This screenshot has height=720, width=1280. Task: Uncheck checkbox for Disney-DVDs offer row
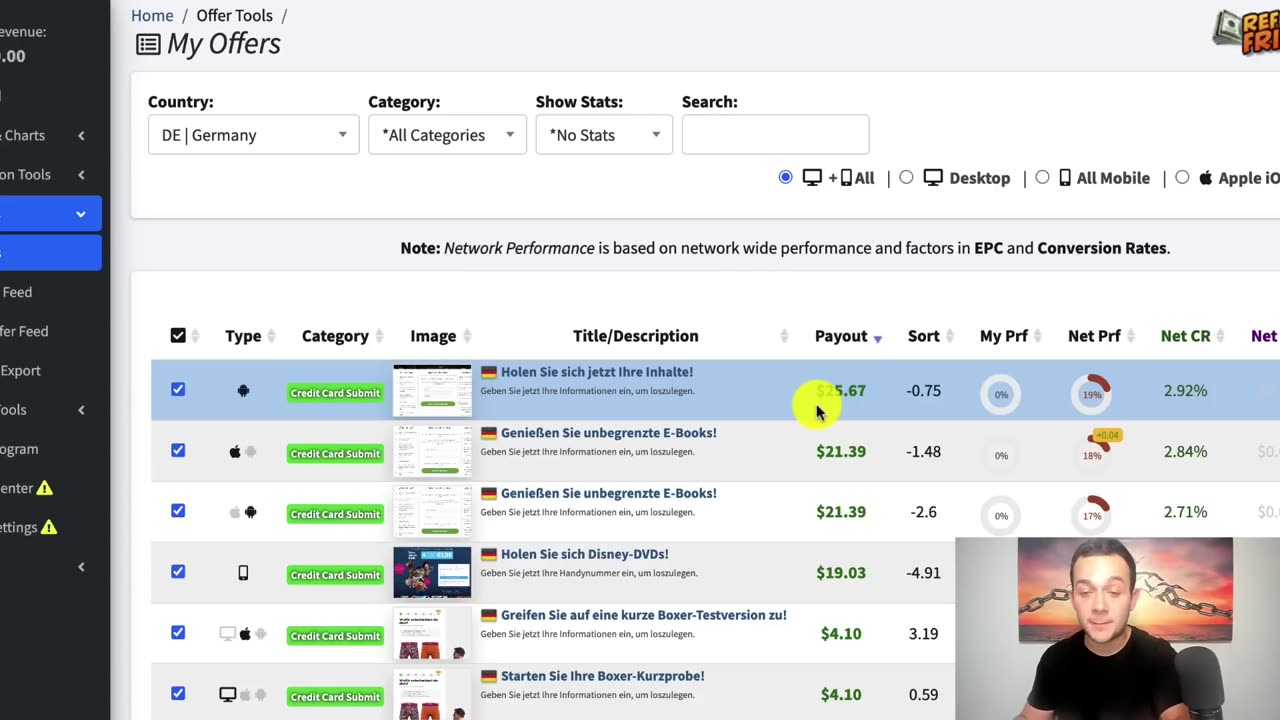pos(178,571)
